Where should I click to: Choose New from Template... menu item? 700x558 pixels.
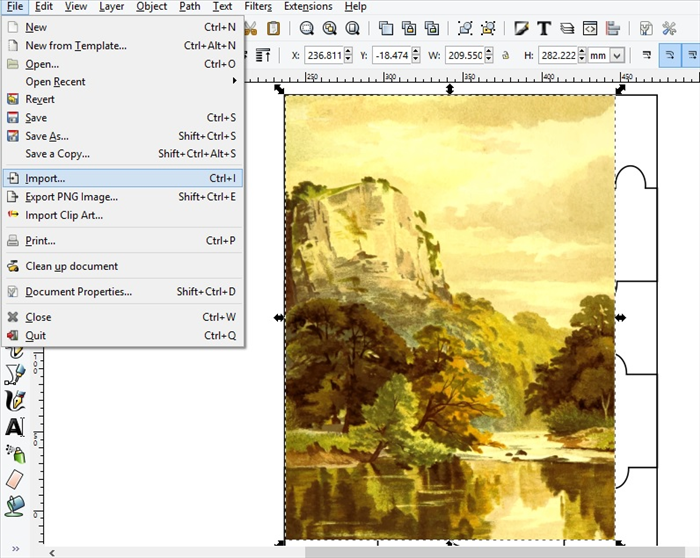pos(123,46)
